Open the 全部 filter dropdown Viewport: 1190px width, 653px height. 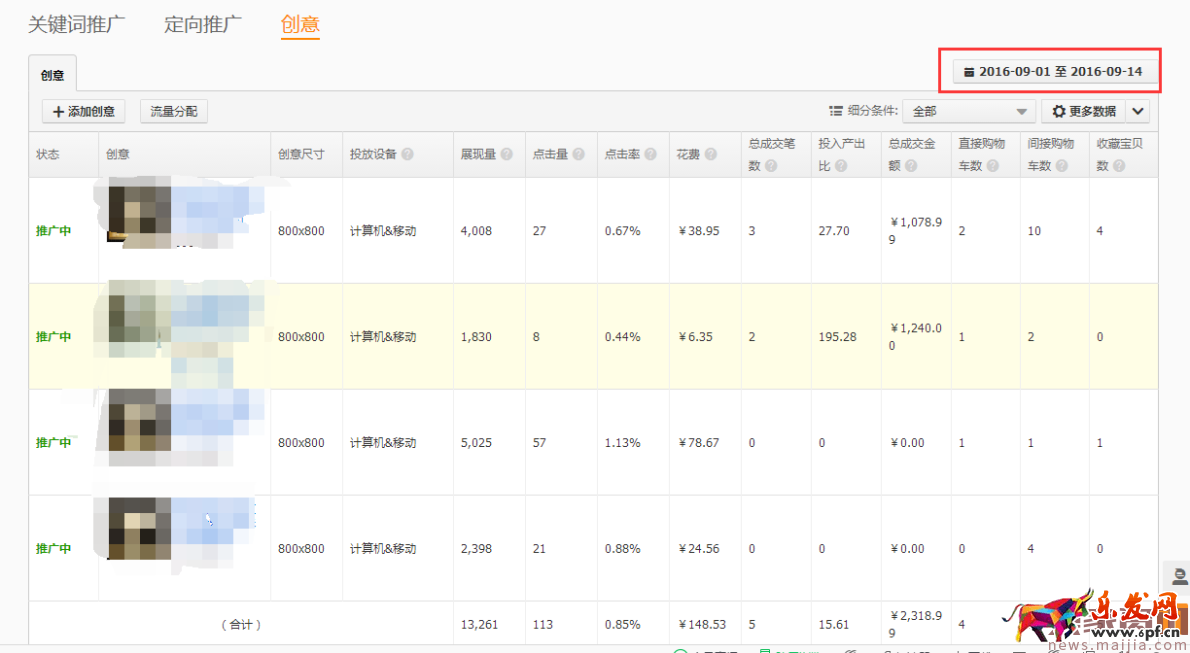coord(967,111)
